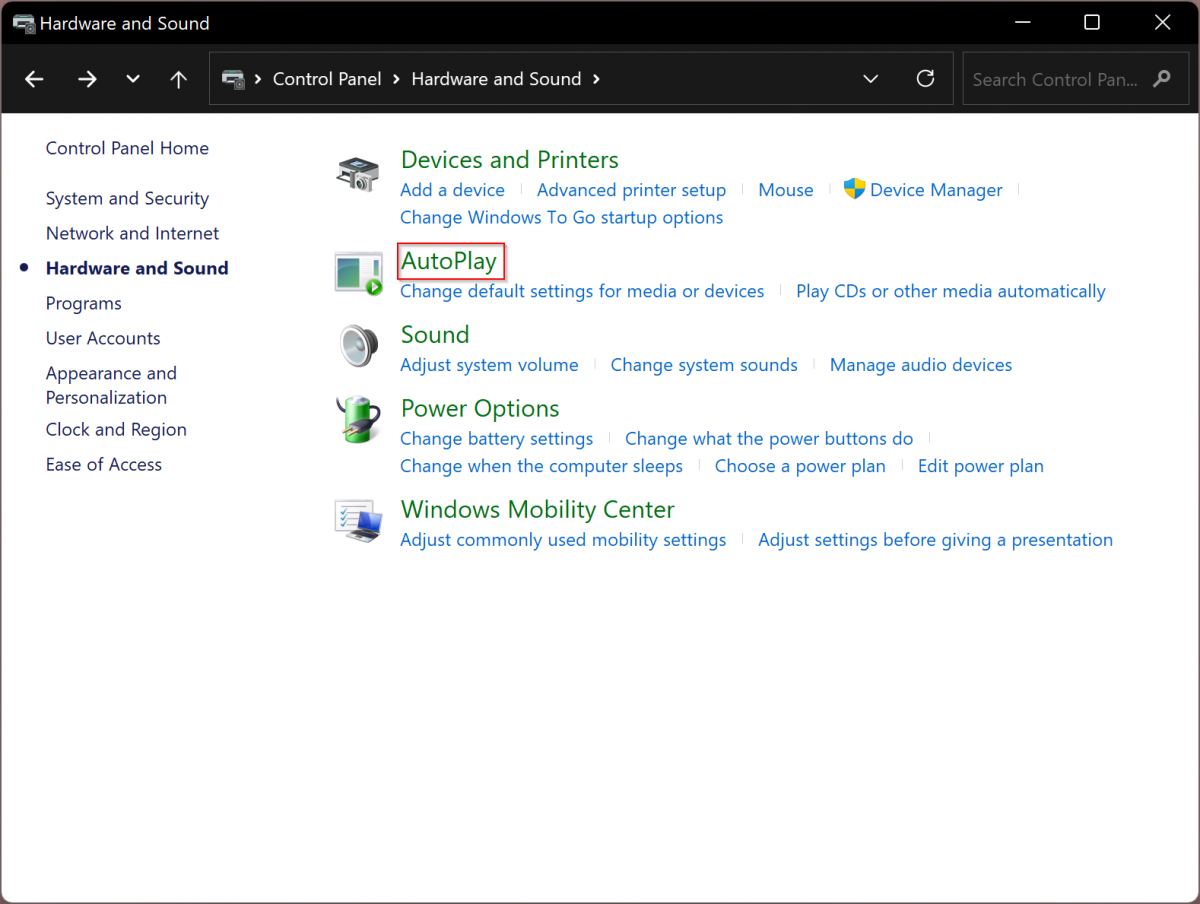Click the Windows Mobility Center icon

click(358, 521)
